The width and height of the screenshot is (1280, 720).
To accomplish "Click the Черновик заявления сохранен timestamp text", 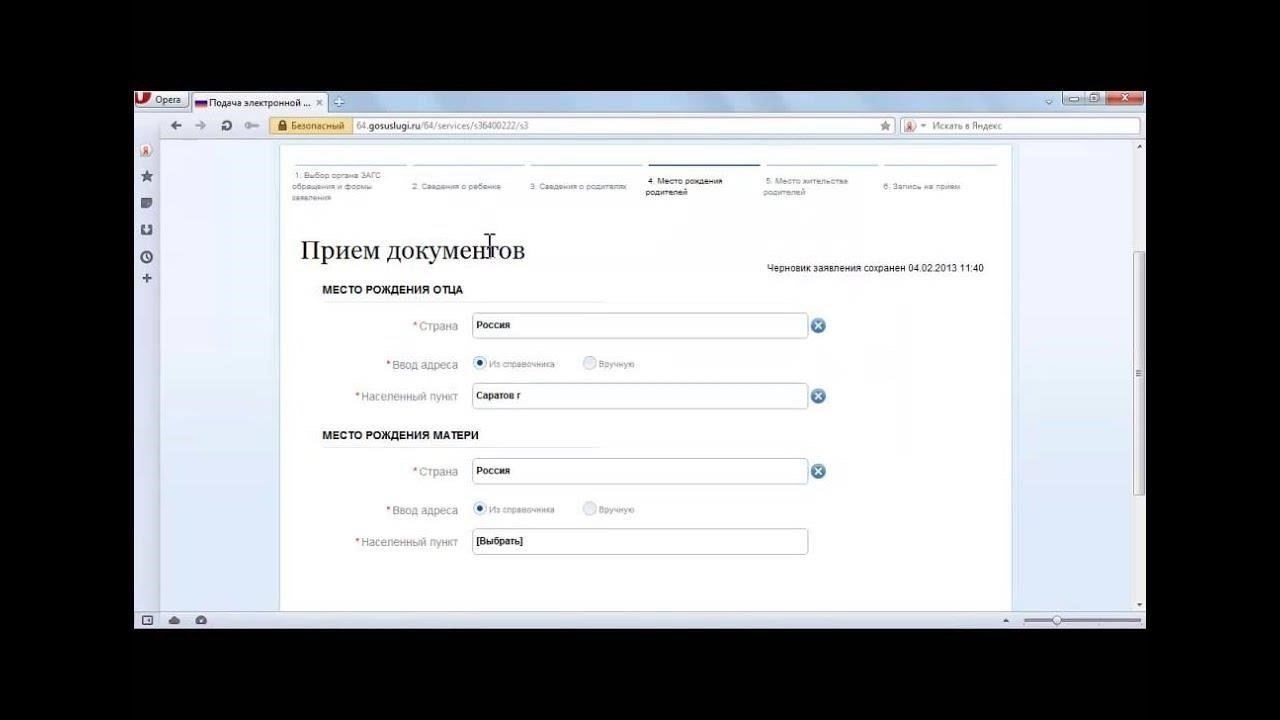I will click(x=875, y=268).
